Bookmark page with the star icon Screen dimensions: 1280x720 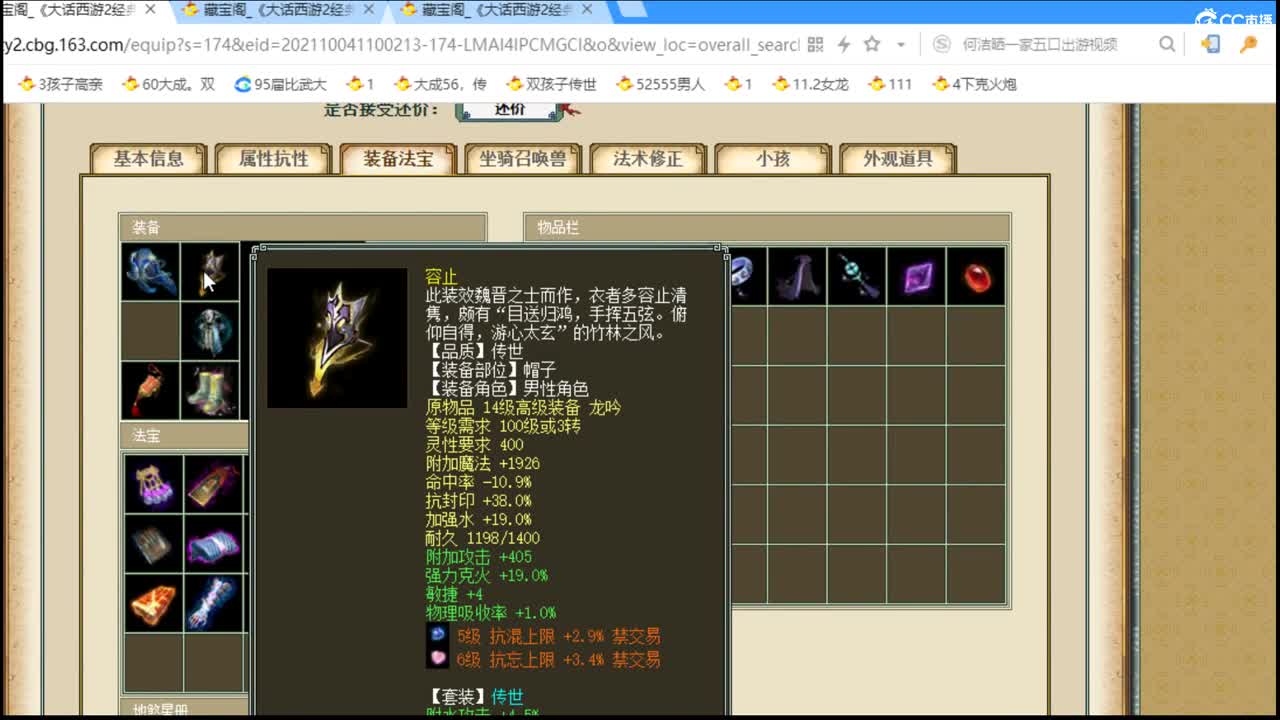(872, 45)
